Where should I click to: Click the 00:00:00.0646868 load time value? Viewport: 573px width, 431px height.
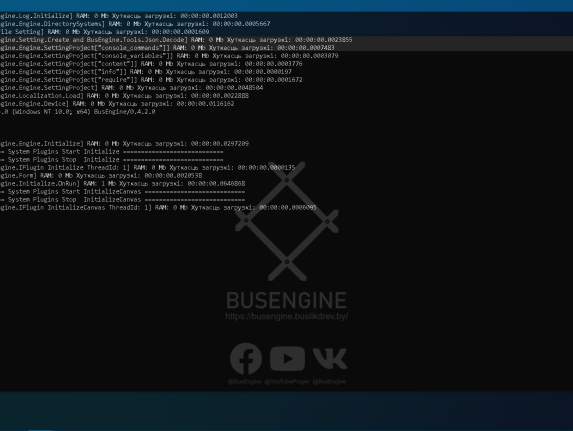[x=216, y=184]
